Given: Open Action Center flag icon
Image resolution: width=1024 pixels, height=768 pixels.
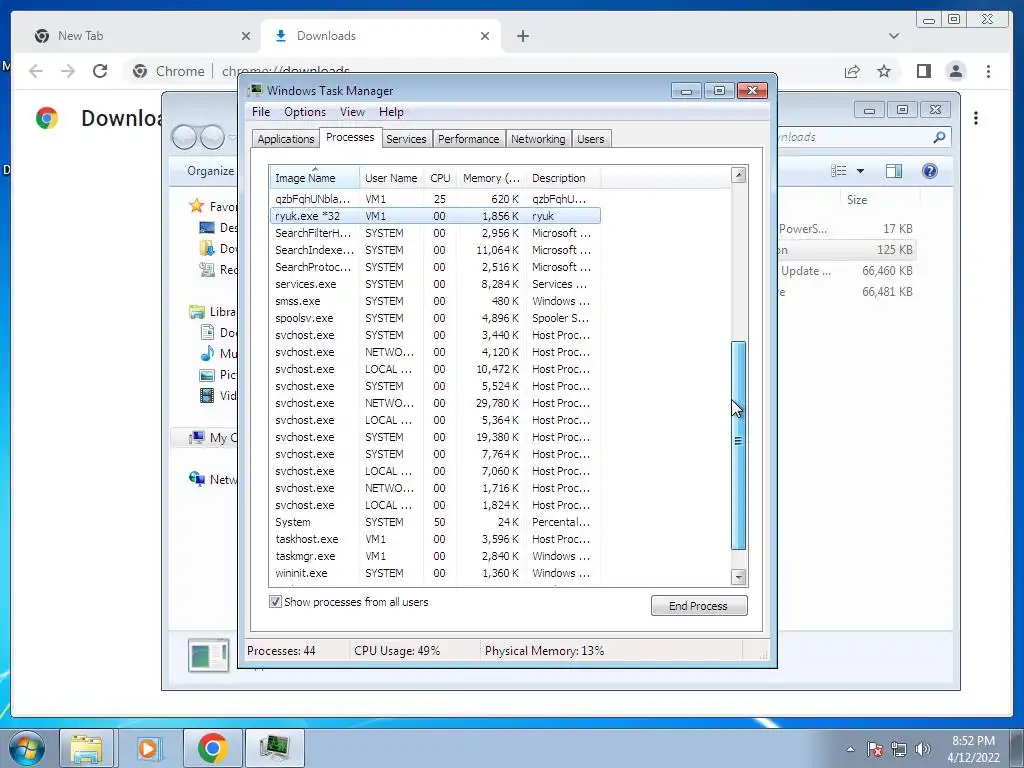Looking at the screenshot, I should tap(875, 749).
